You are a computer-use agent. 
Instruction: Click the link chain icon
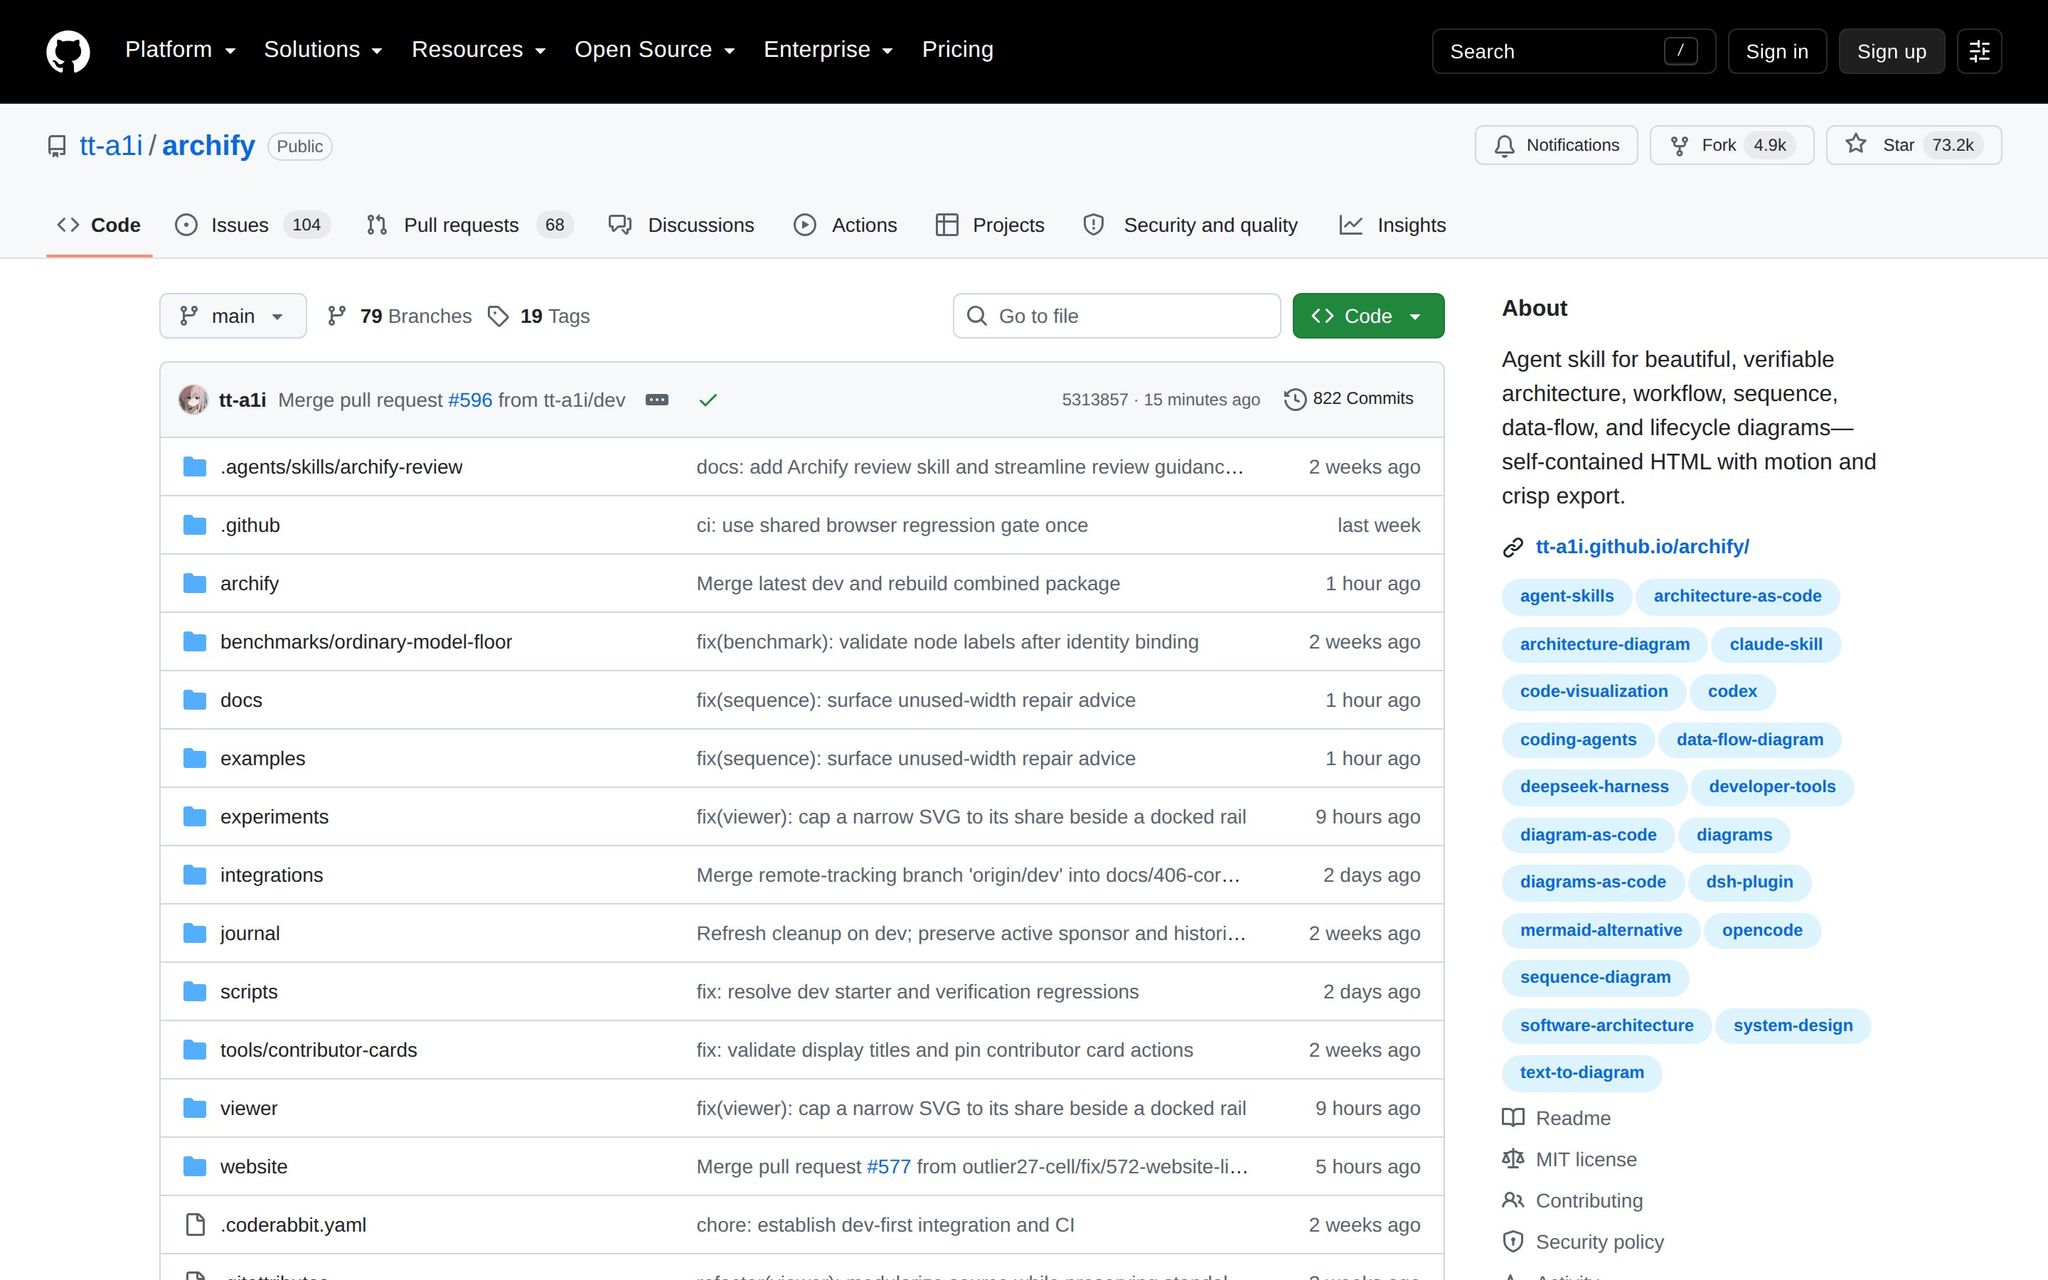[x=1513, y=547]
